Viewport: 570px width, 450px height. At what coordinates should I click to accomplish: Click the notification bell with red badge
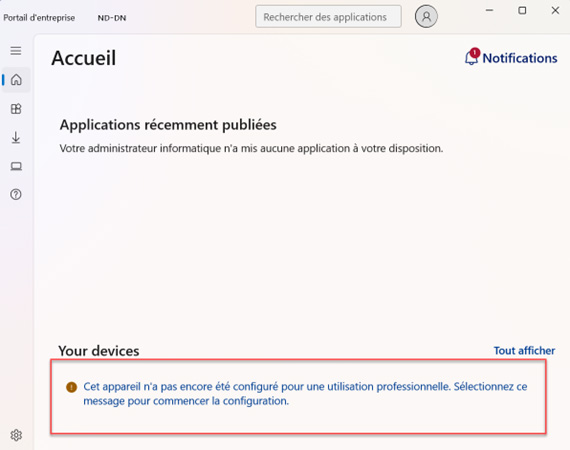(472, 57)
